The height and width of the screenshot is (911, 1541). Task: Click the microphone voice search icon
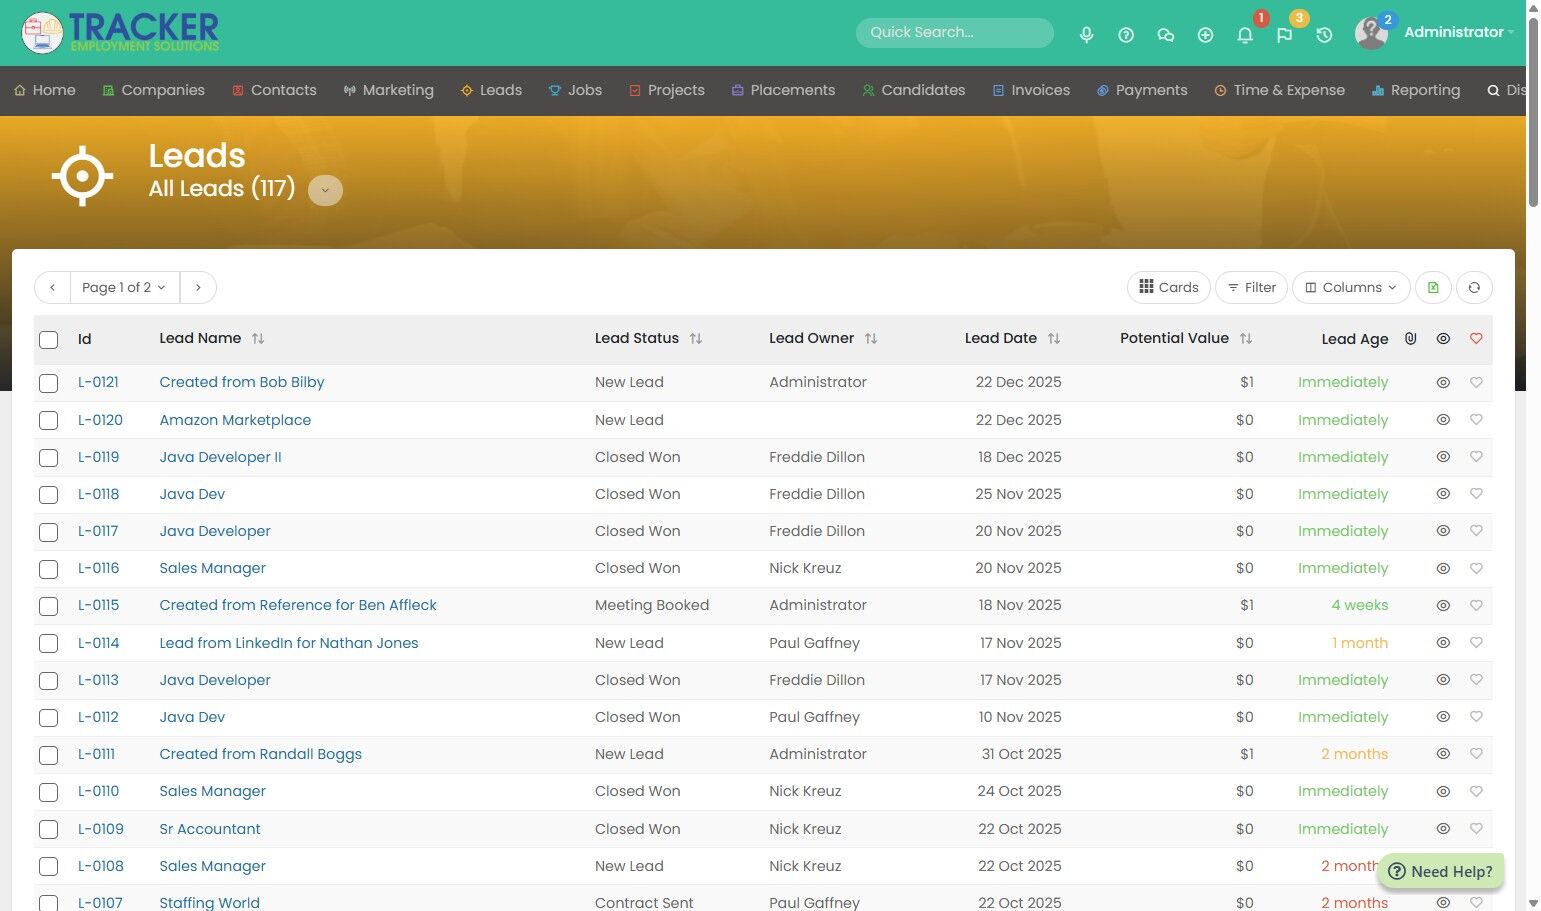(x=1086, y=35)
